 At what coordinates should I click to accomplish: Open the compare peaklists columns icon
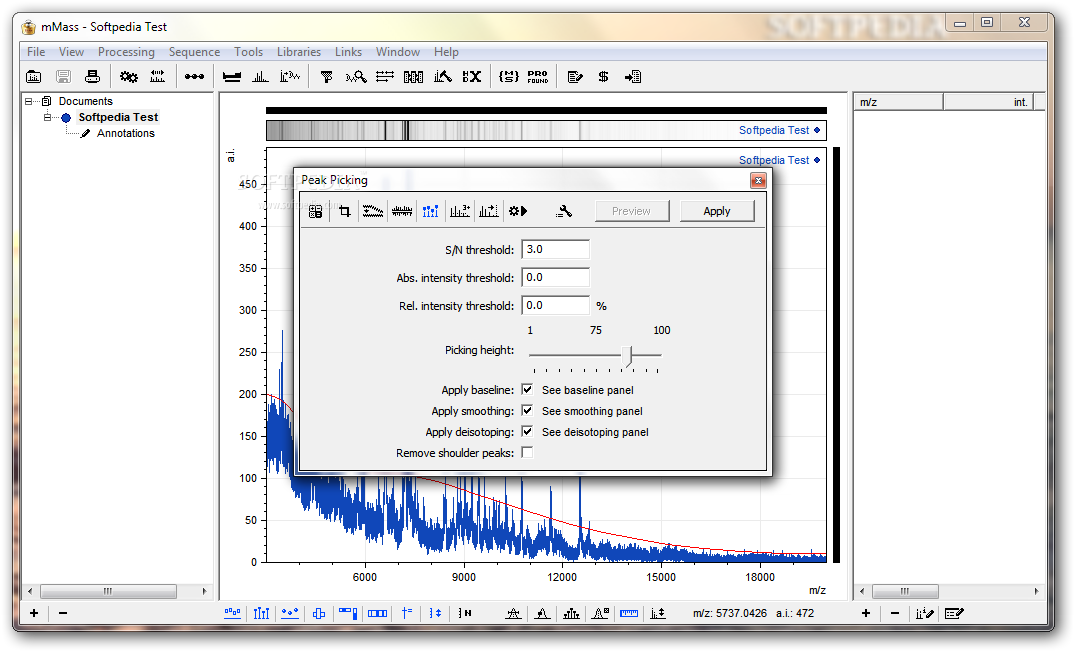click(413, 77)
